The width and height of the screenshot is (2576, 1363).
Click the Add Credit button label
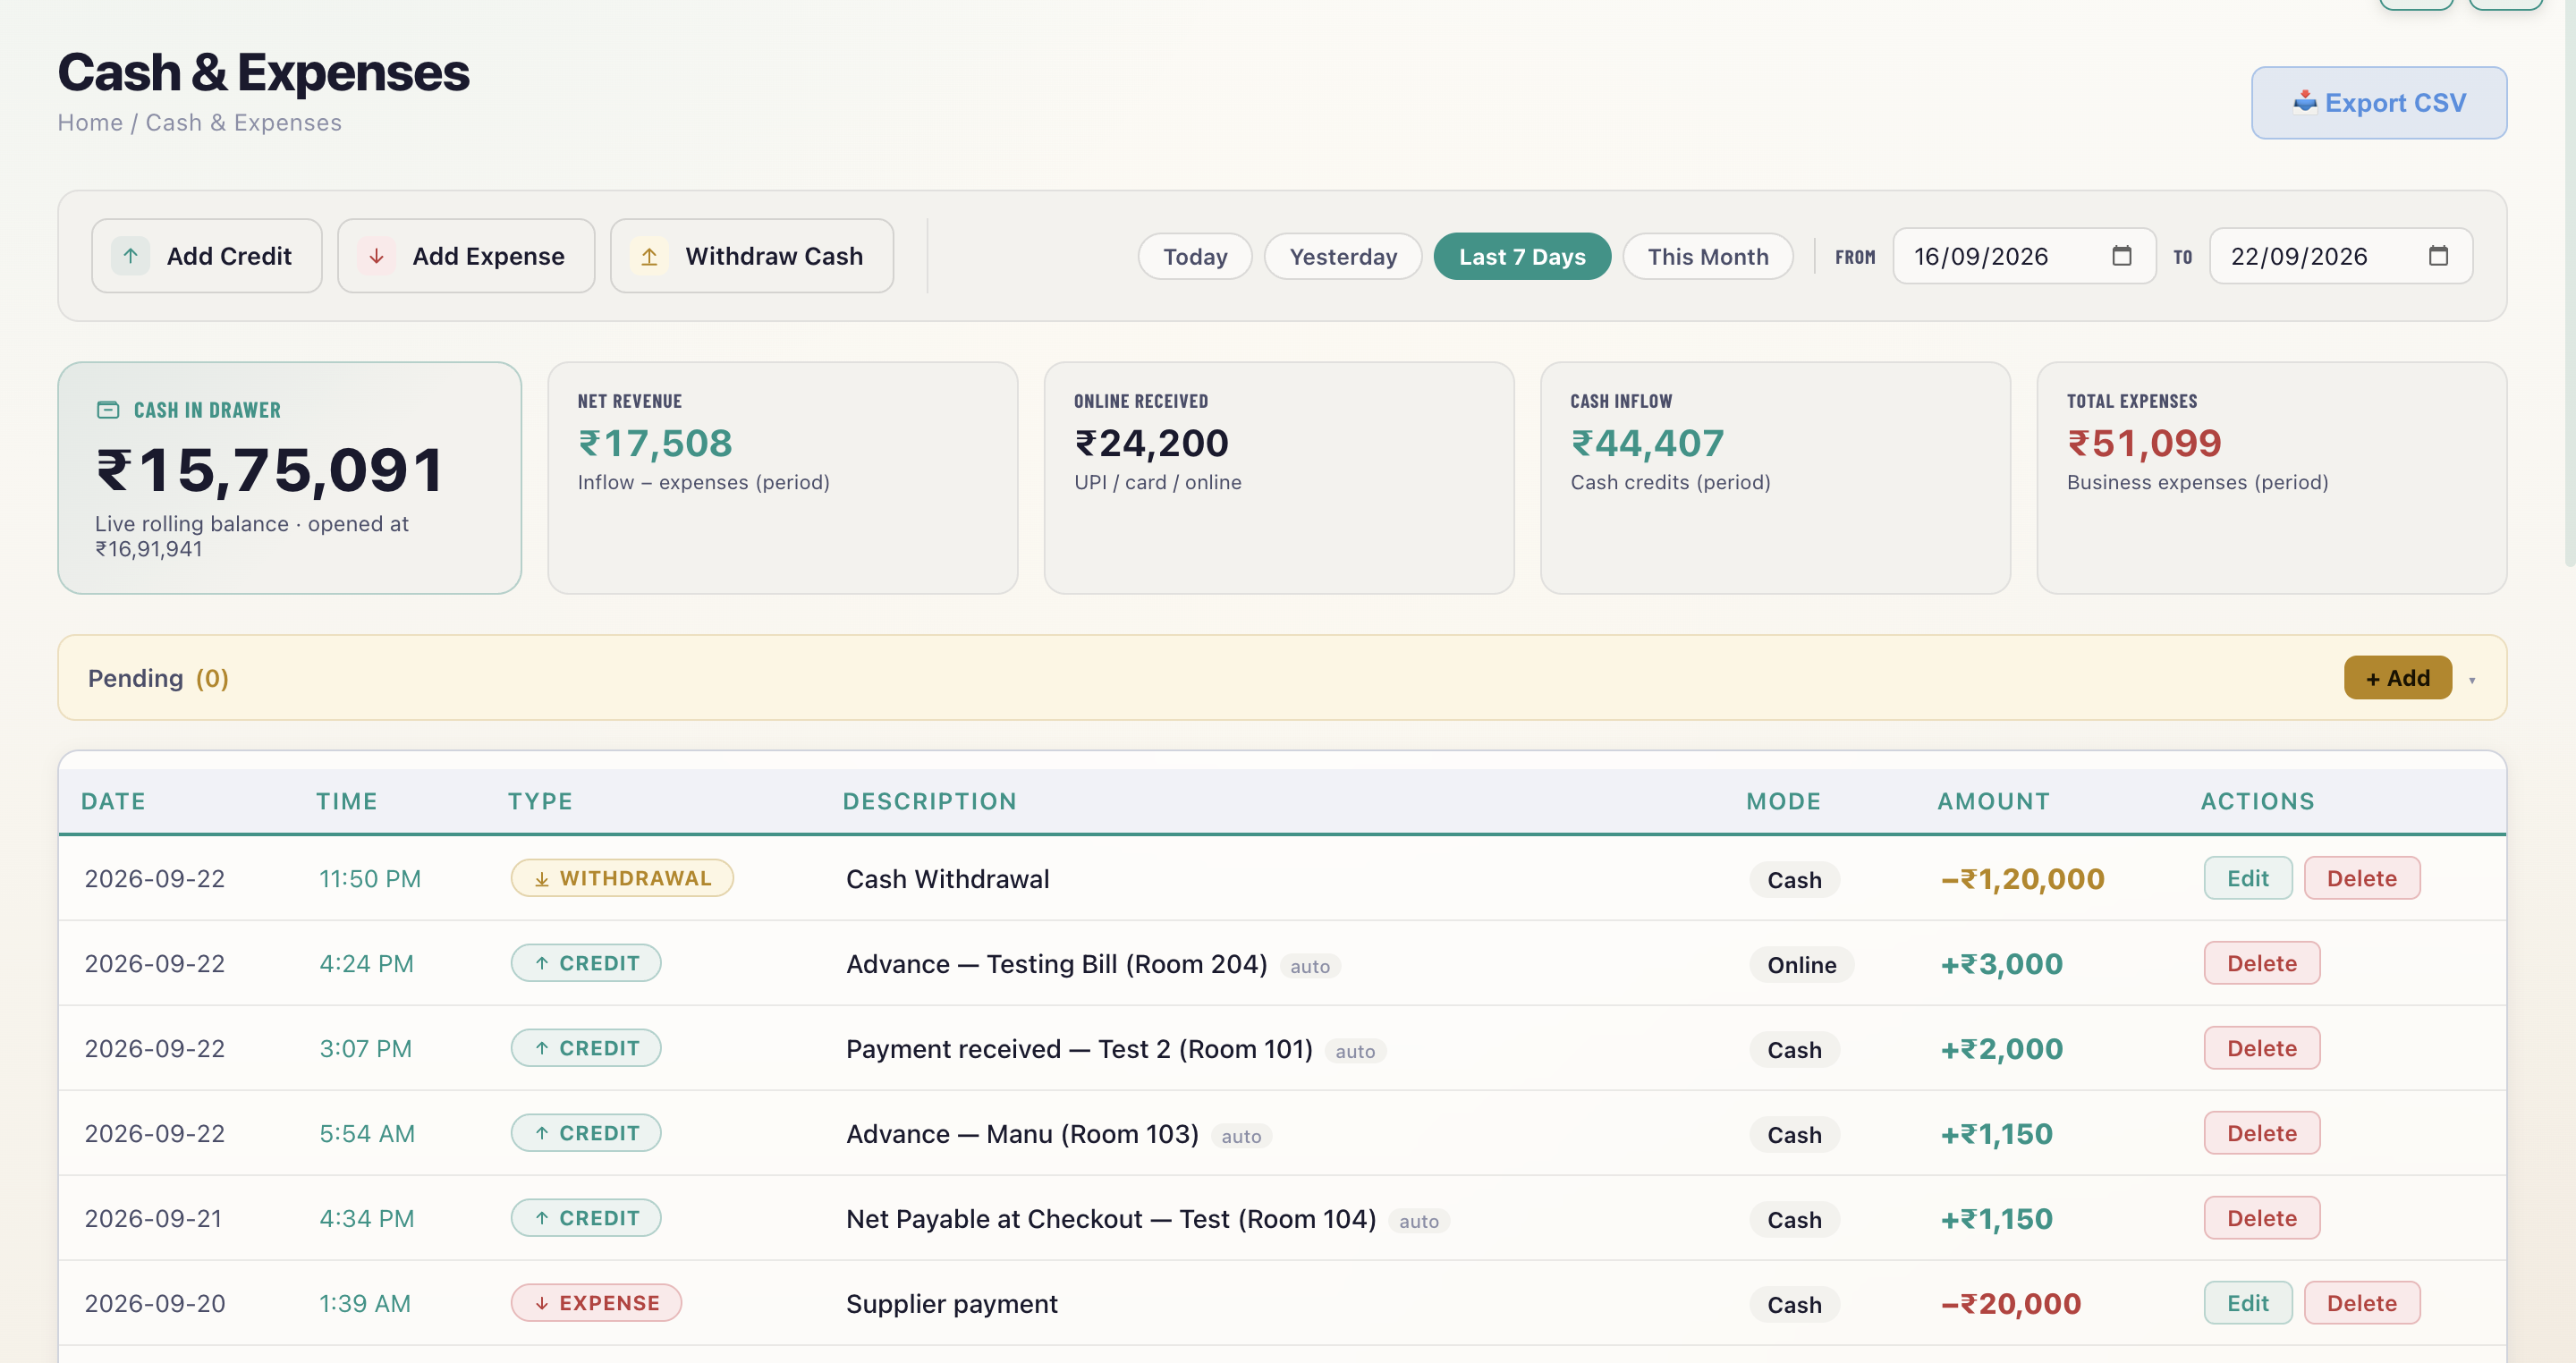point(229,256)
